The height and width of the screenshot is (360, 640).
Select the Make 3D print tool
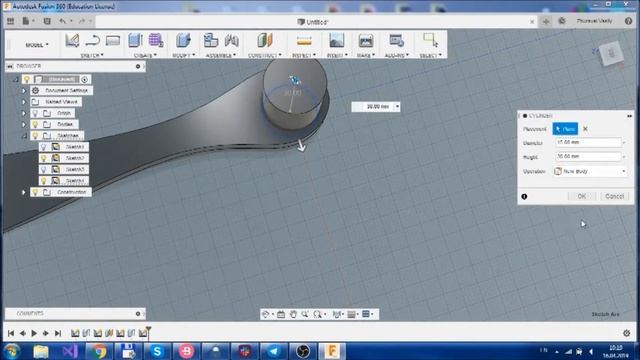click(x=366, y=40)
